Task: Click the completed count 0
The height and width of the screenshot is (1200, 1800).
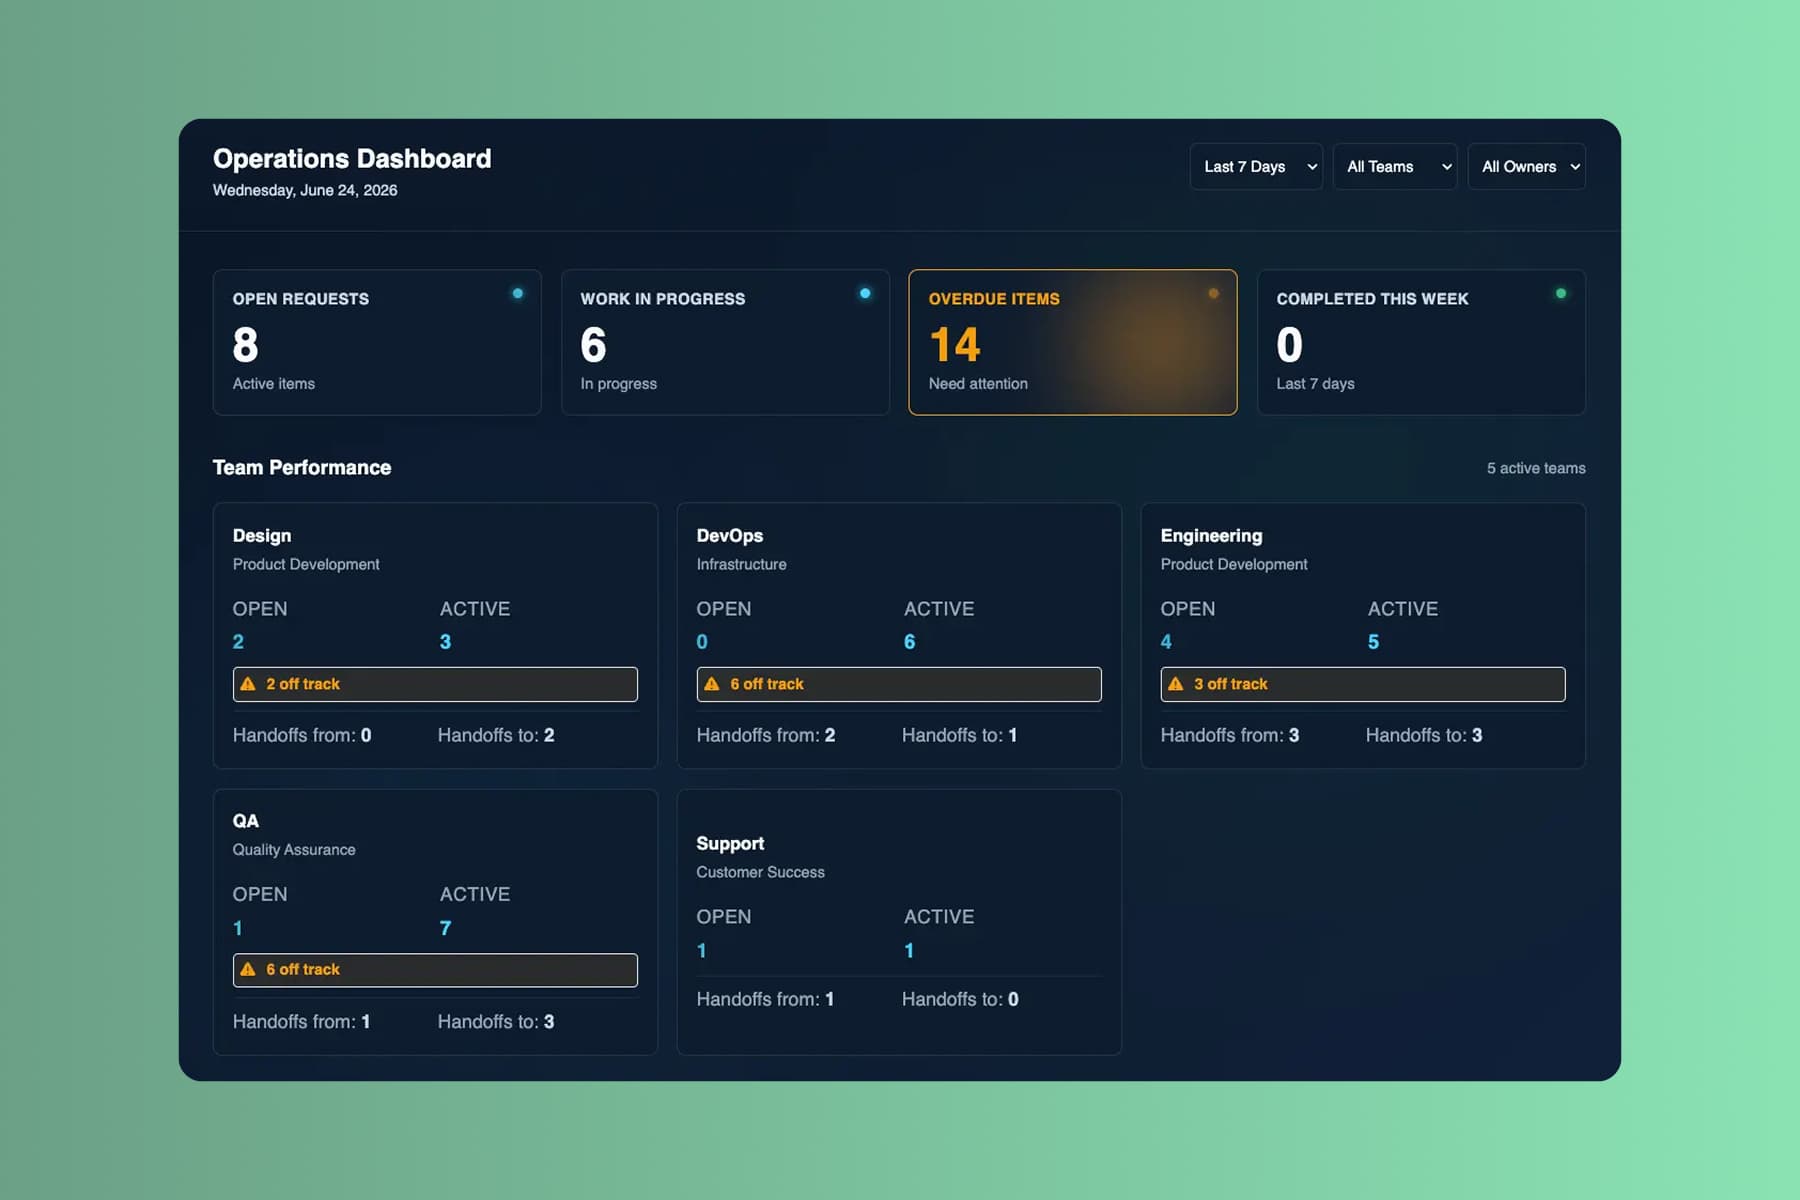Action: 1290,345
